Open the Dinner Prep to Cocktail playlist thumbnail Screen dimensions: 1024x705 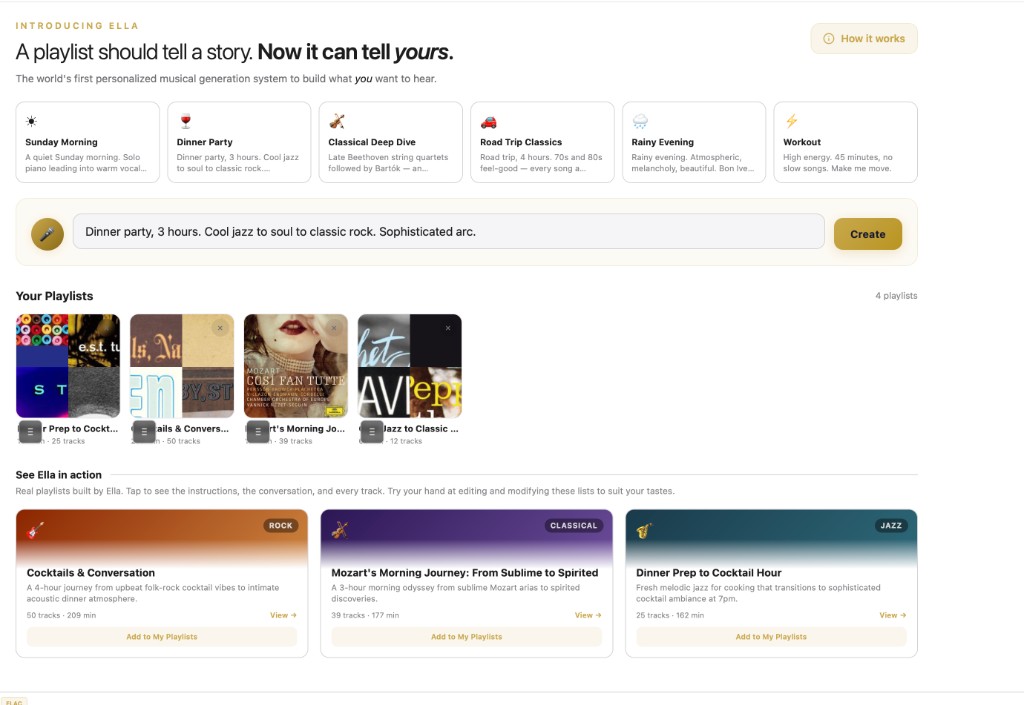click(x=68, y=366)
